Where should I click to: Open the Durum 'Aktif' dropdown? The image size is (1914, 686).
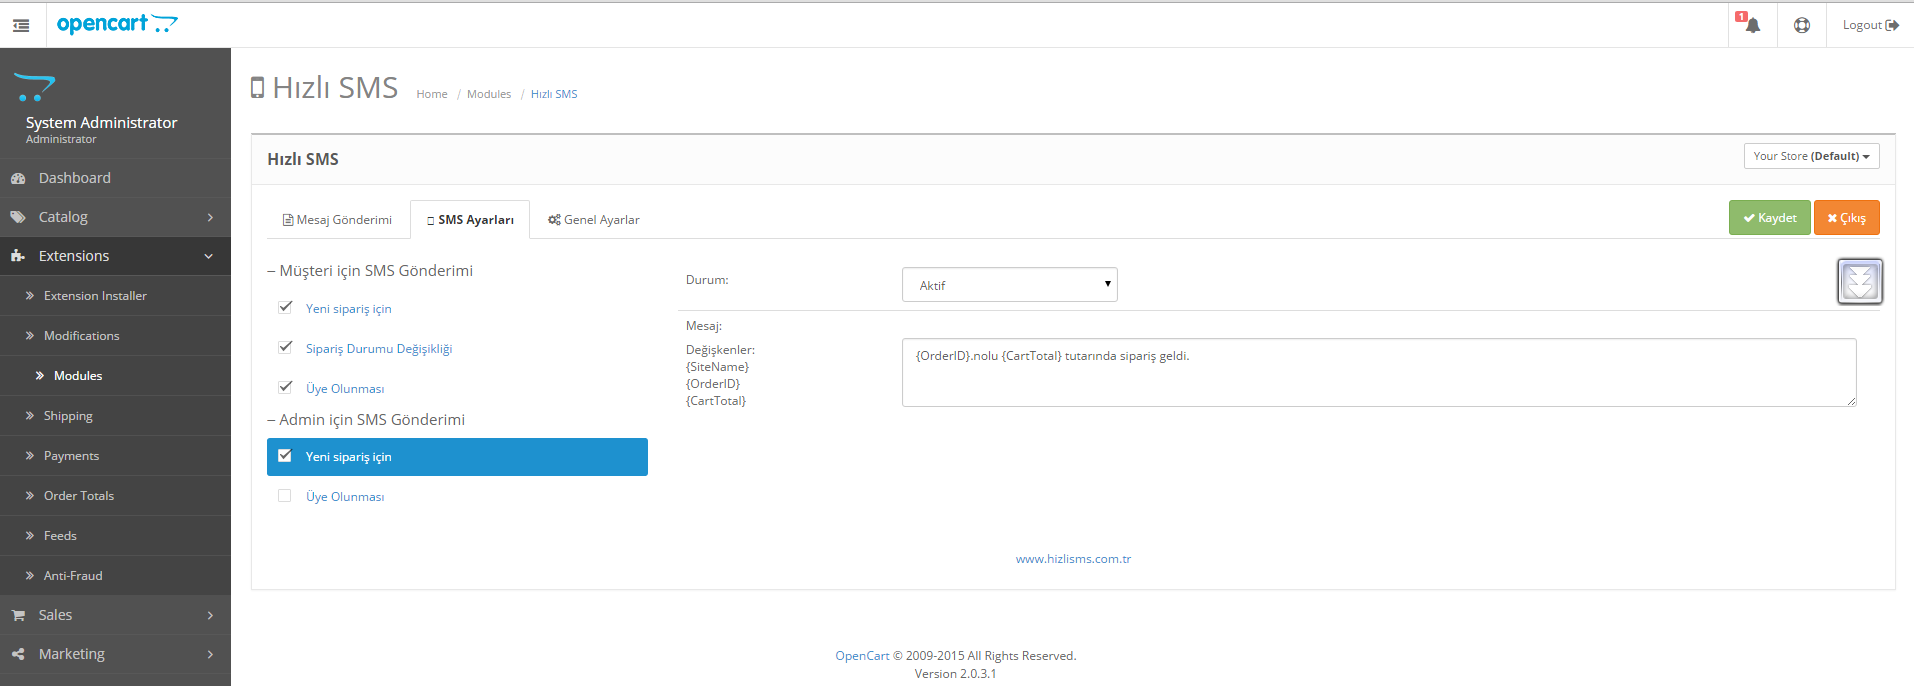pyautogui.click(x=1009, y=285)
